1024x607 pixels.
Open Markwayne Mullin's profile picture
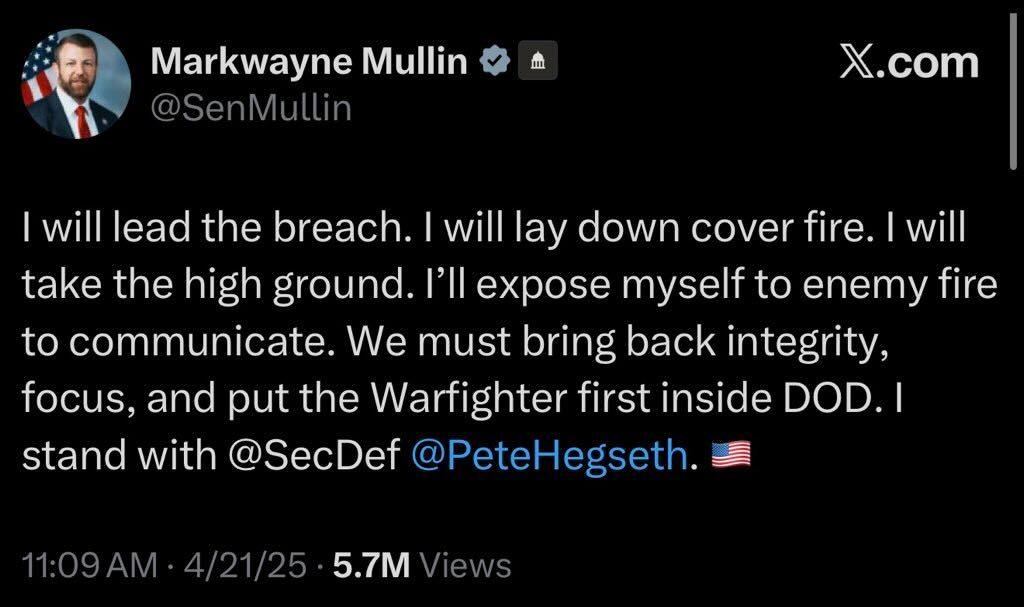coord(78,84)
